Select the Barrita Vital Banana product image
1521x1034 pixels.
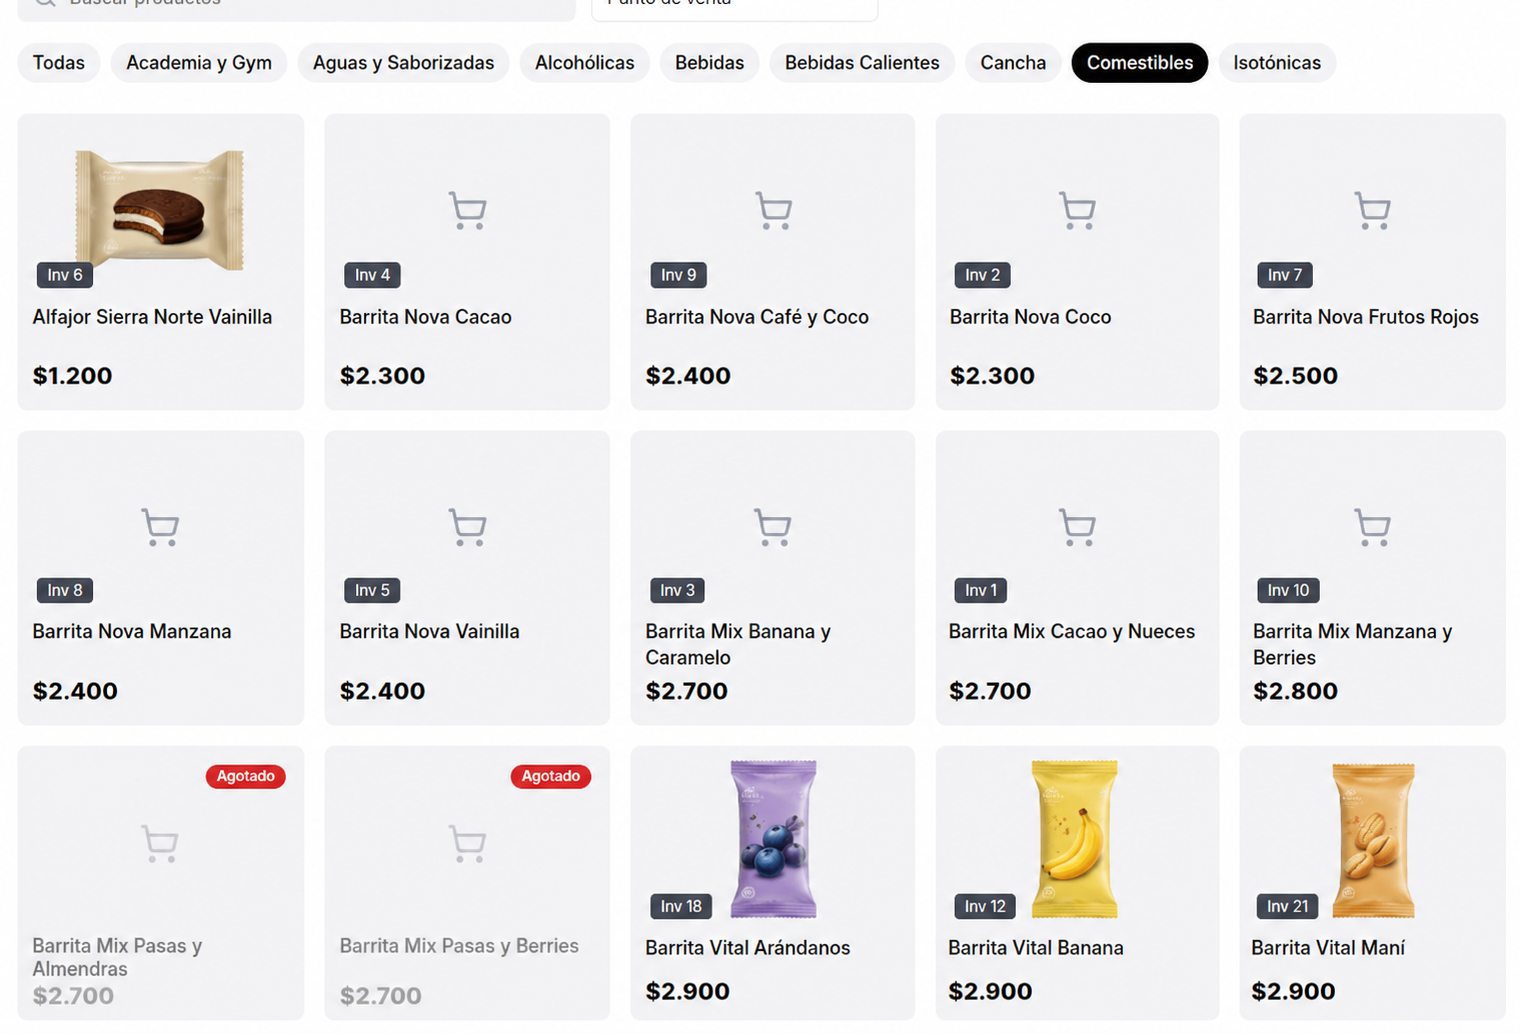tap(1075, 839)
